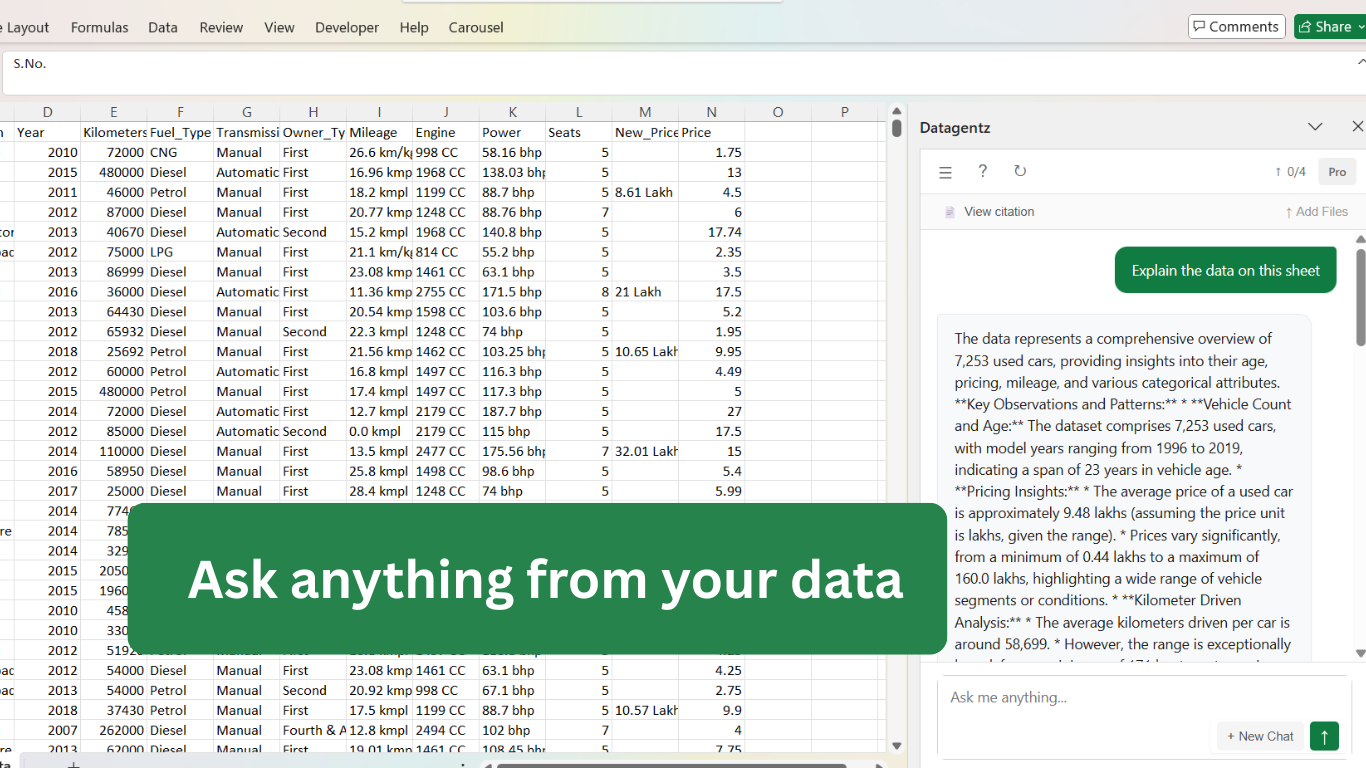Screen dimensions: 1366x768
Task: Switch to the Developer tab
Action: point(346,27)
